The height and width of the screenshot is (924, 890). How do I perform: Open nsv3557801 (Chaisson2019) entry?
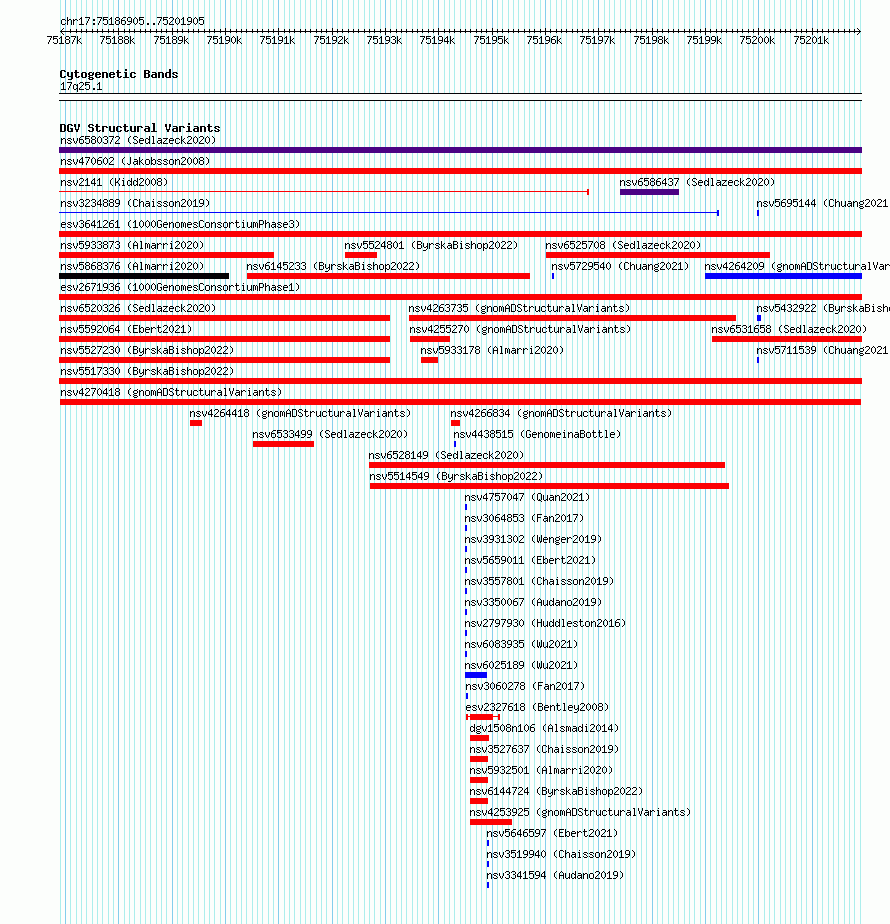(x=539, y=582)
